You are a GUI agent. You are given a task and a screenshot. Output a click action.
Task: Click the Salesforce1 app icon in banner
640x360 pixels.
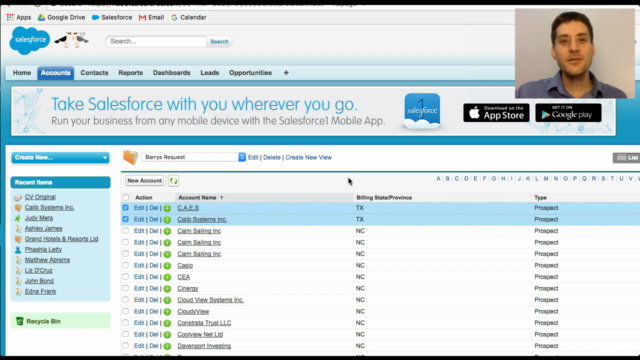(422, 111)
